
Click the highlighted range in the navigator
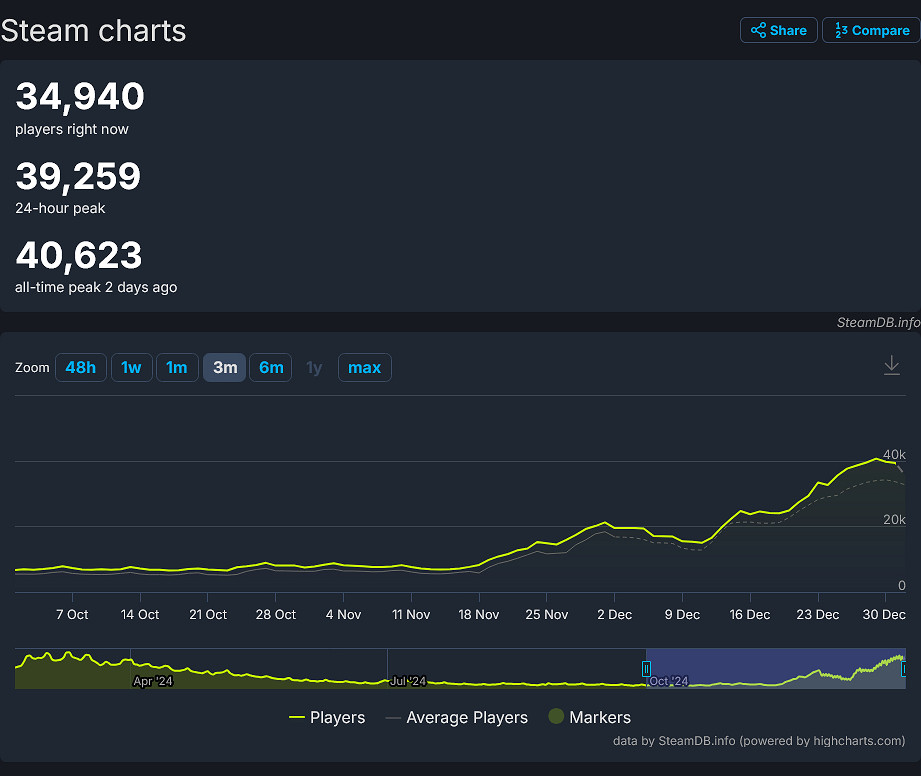coord(775,668)
